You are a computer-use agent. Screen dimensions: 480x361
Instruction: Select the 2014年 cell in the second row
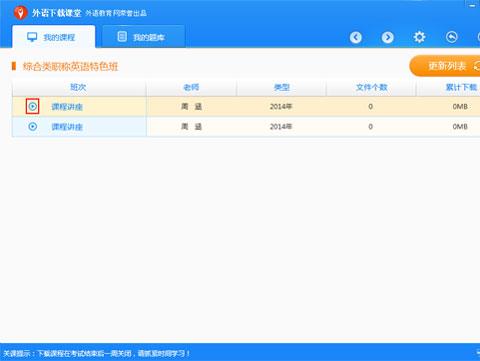click(x=281, y=127)
